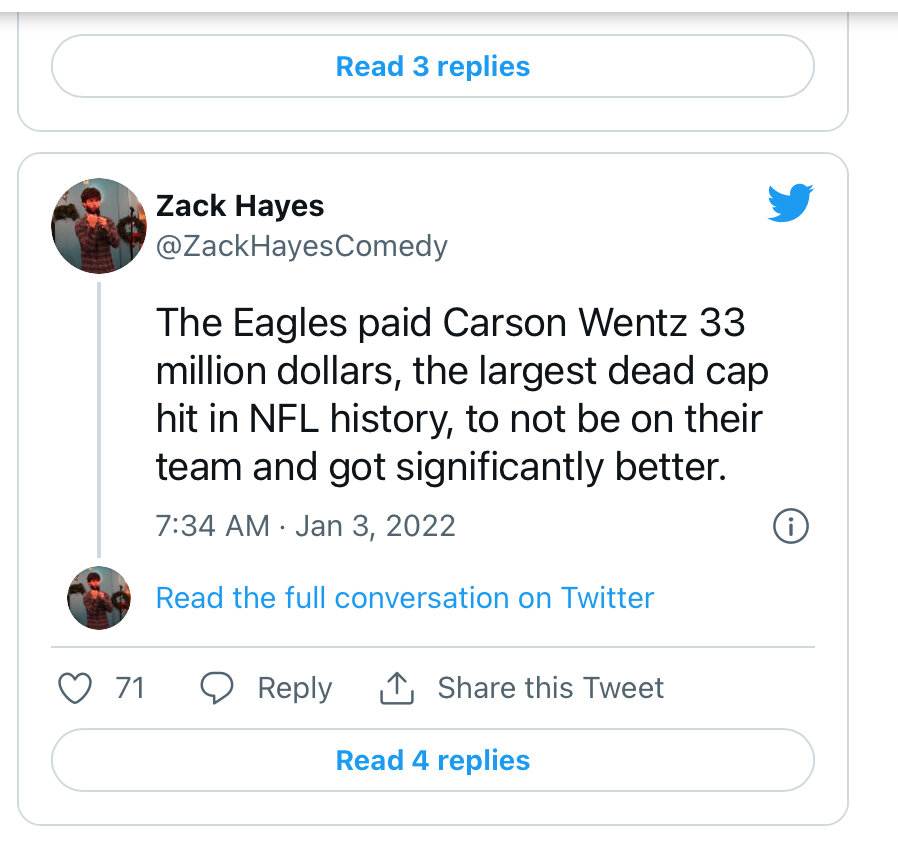
Task: Open Read the full conversation on Twitter
Action: (404, 598)
